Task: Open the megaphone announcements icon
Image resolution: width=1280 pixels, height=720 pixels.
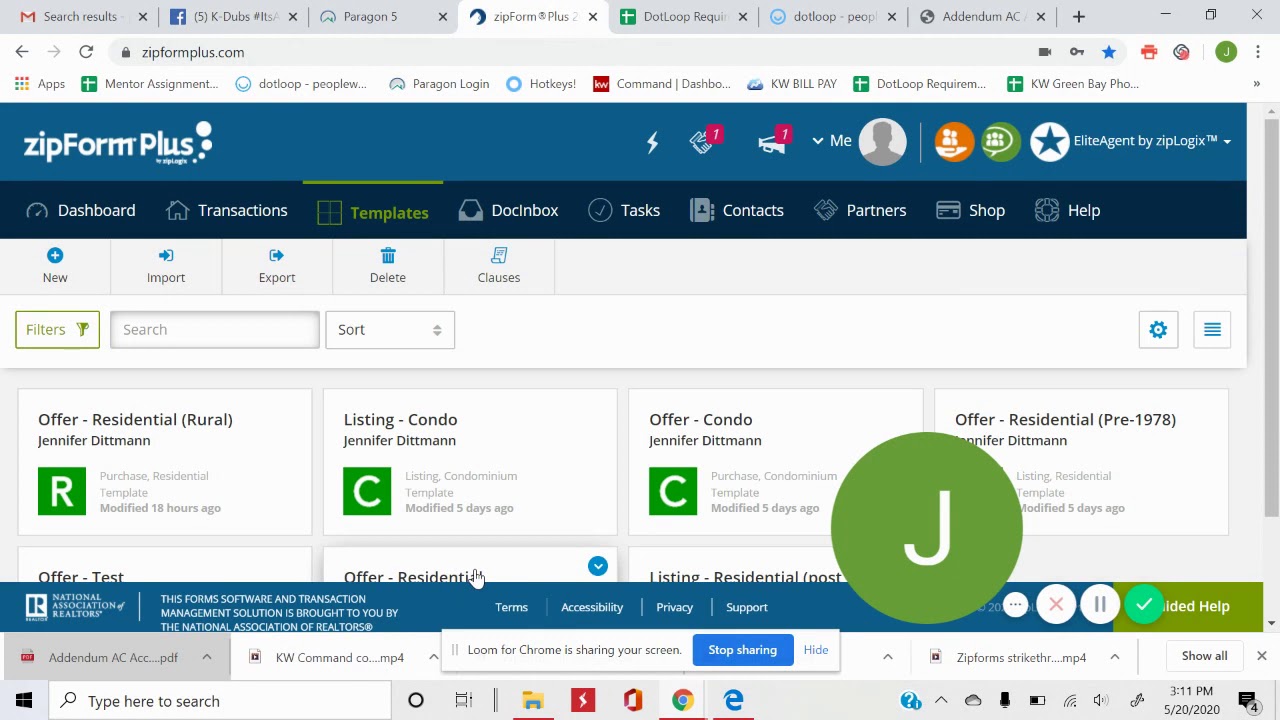Action: (774, 141)
